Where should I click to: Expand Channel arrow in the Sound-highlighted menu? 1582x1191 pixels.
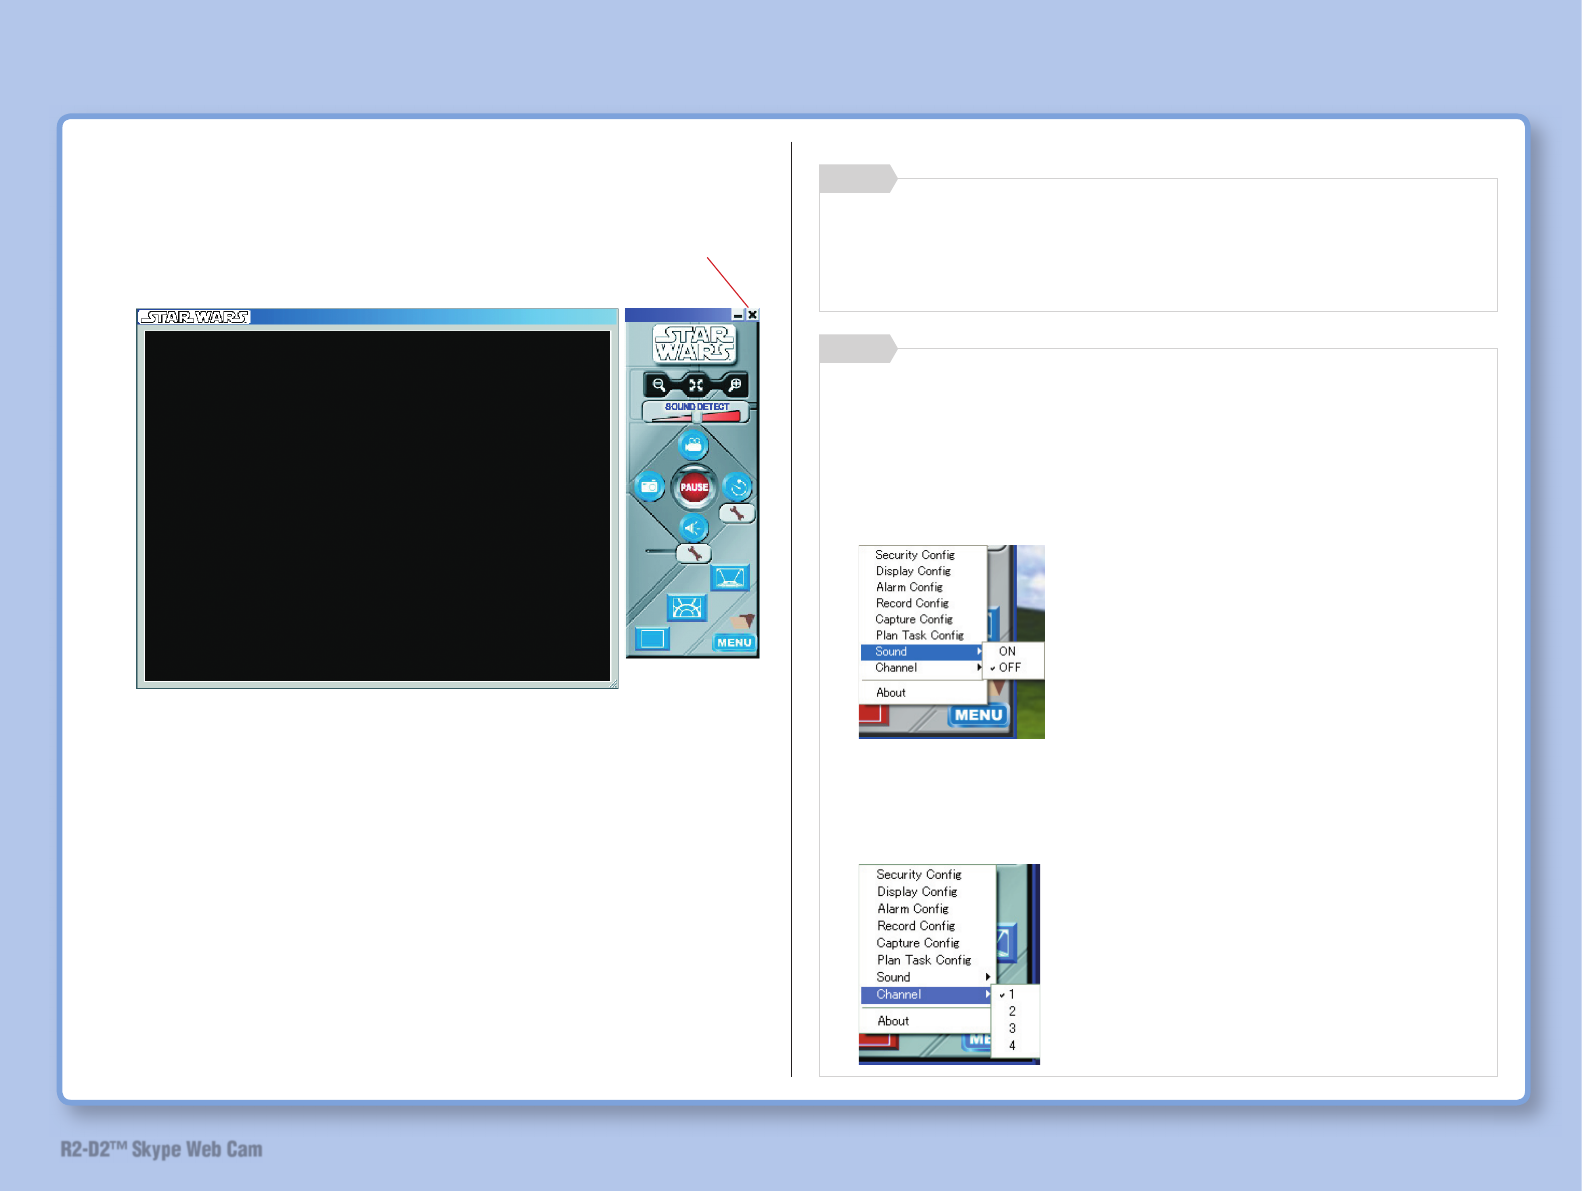coord(979,668)
